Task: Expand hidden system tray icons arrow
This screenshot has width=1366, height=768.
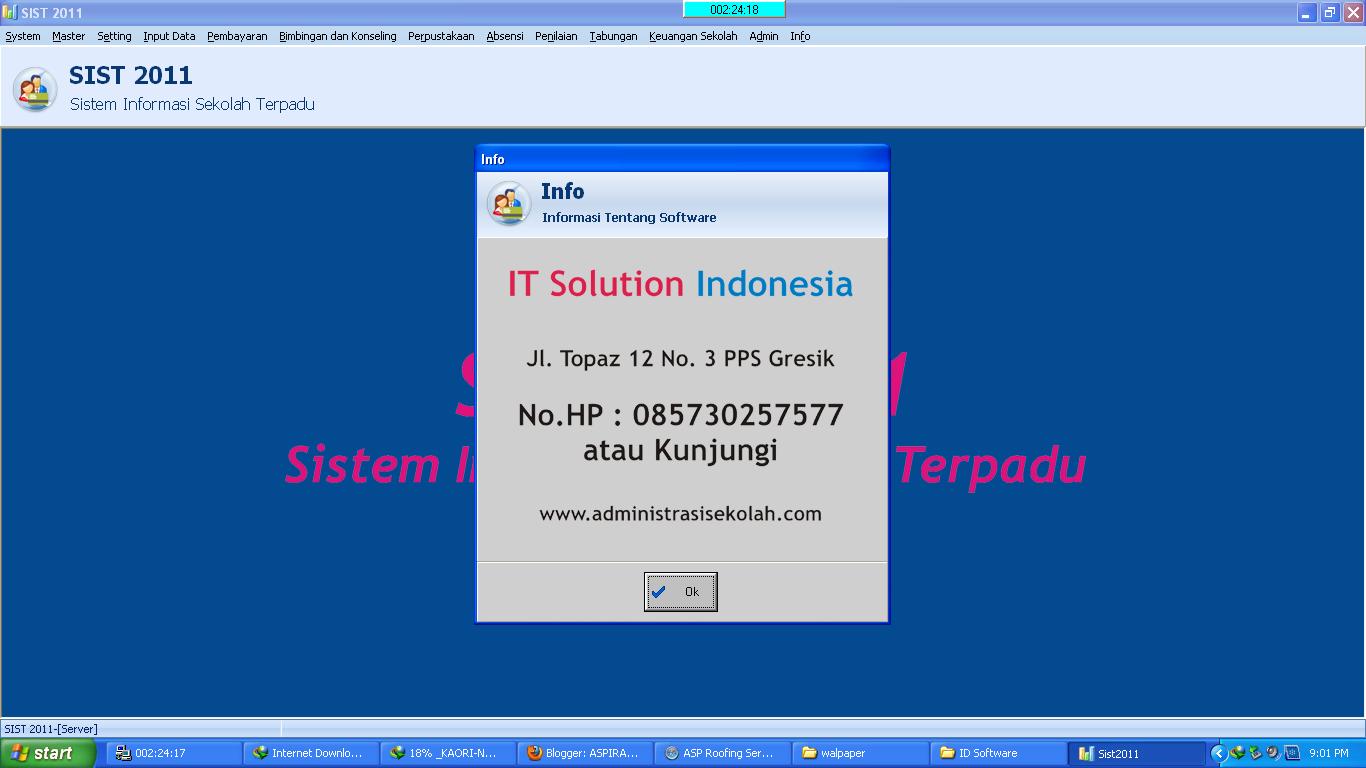Action: click(1218, 753)
